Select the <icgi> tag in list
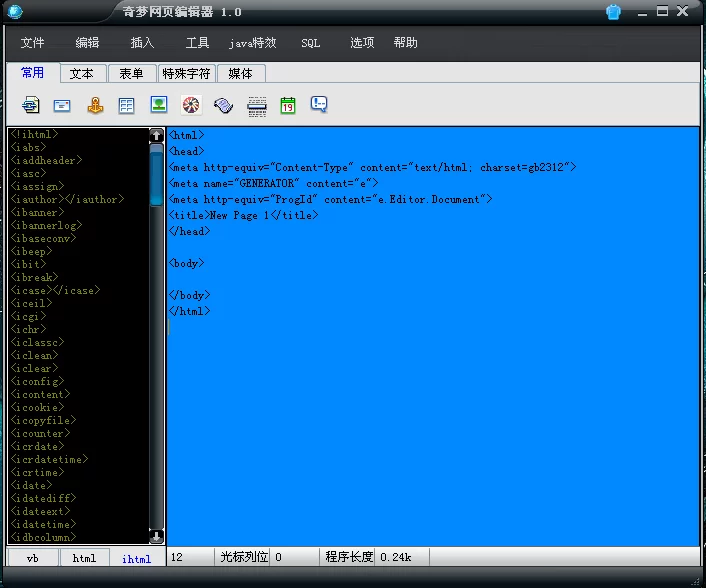 pos(28,317)
